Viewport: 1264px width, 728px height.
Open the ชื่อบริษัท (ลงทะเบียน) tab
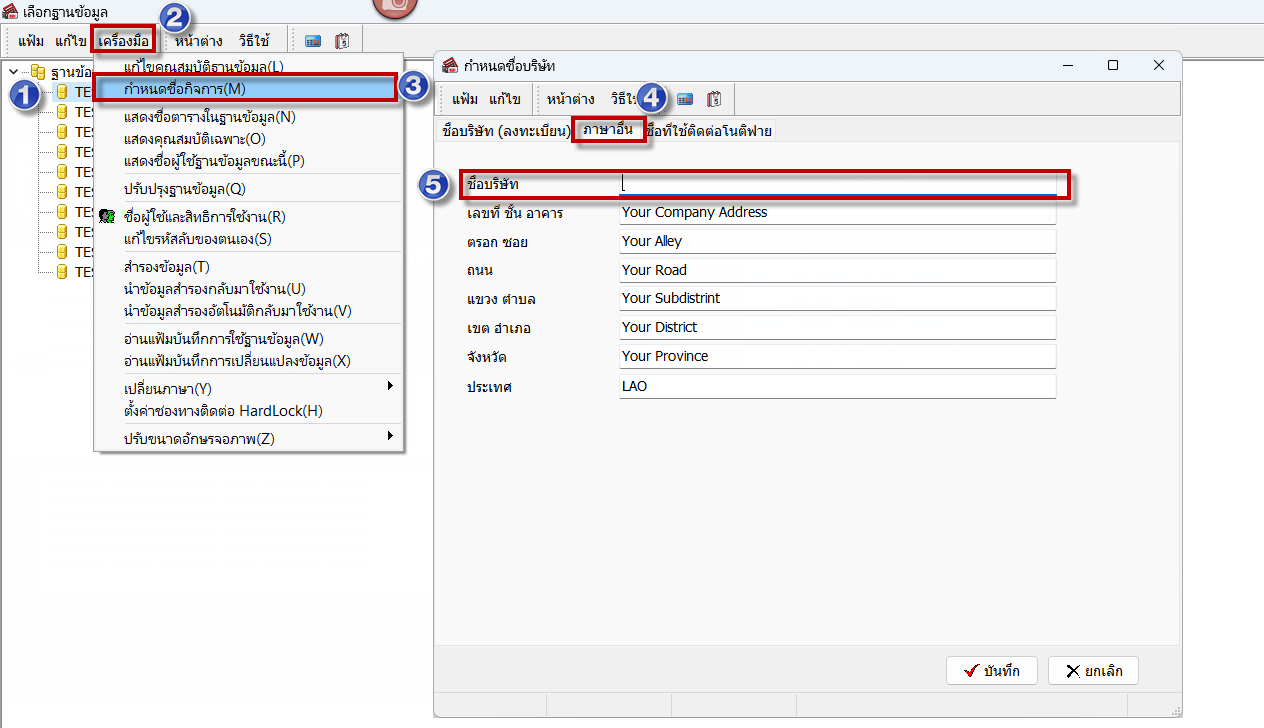(x=505, y=131)
